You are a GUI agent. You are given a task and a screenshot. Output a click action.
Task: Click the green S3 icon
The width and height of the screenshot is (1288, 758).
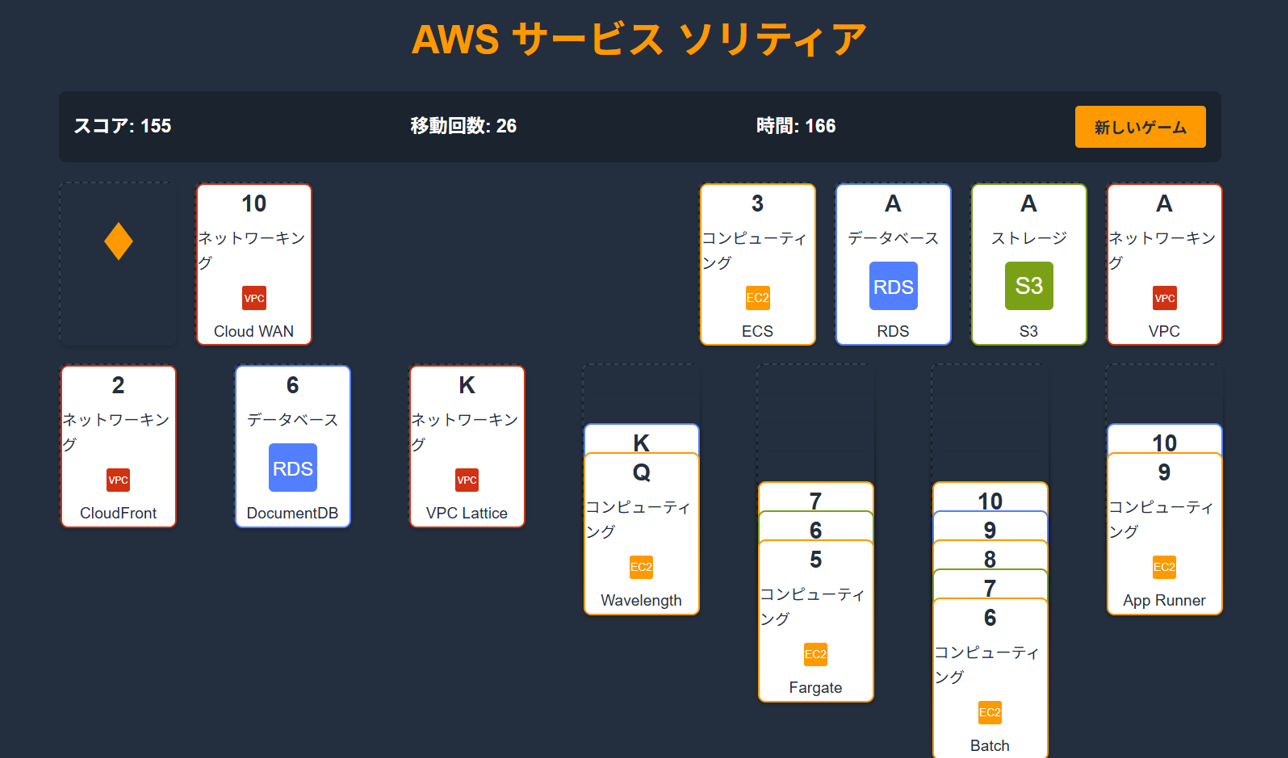click(x=1029, y=287)
